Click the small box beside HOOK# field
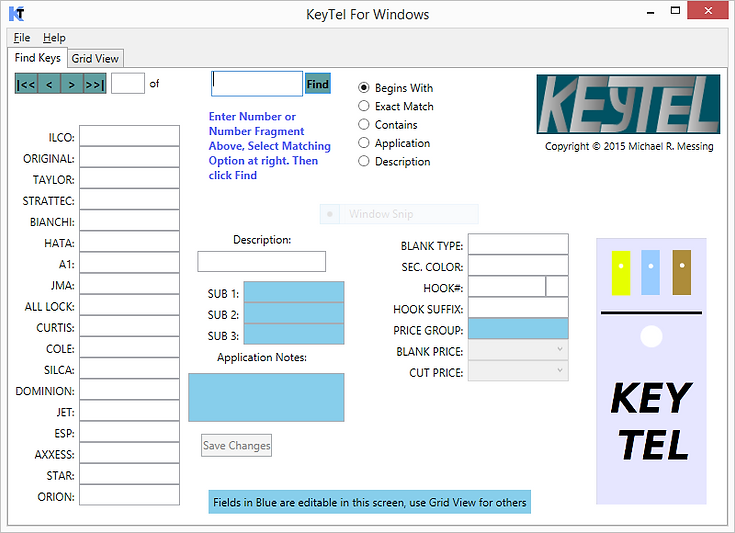Viewport: 735px width, 533px height. click(557, 286)
